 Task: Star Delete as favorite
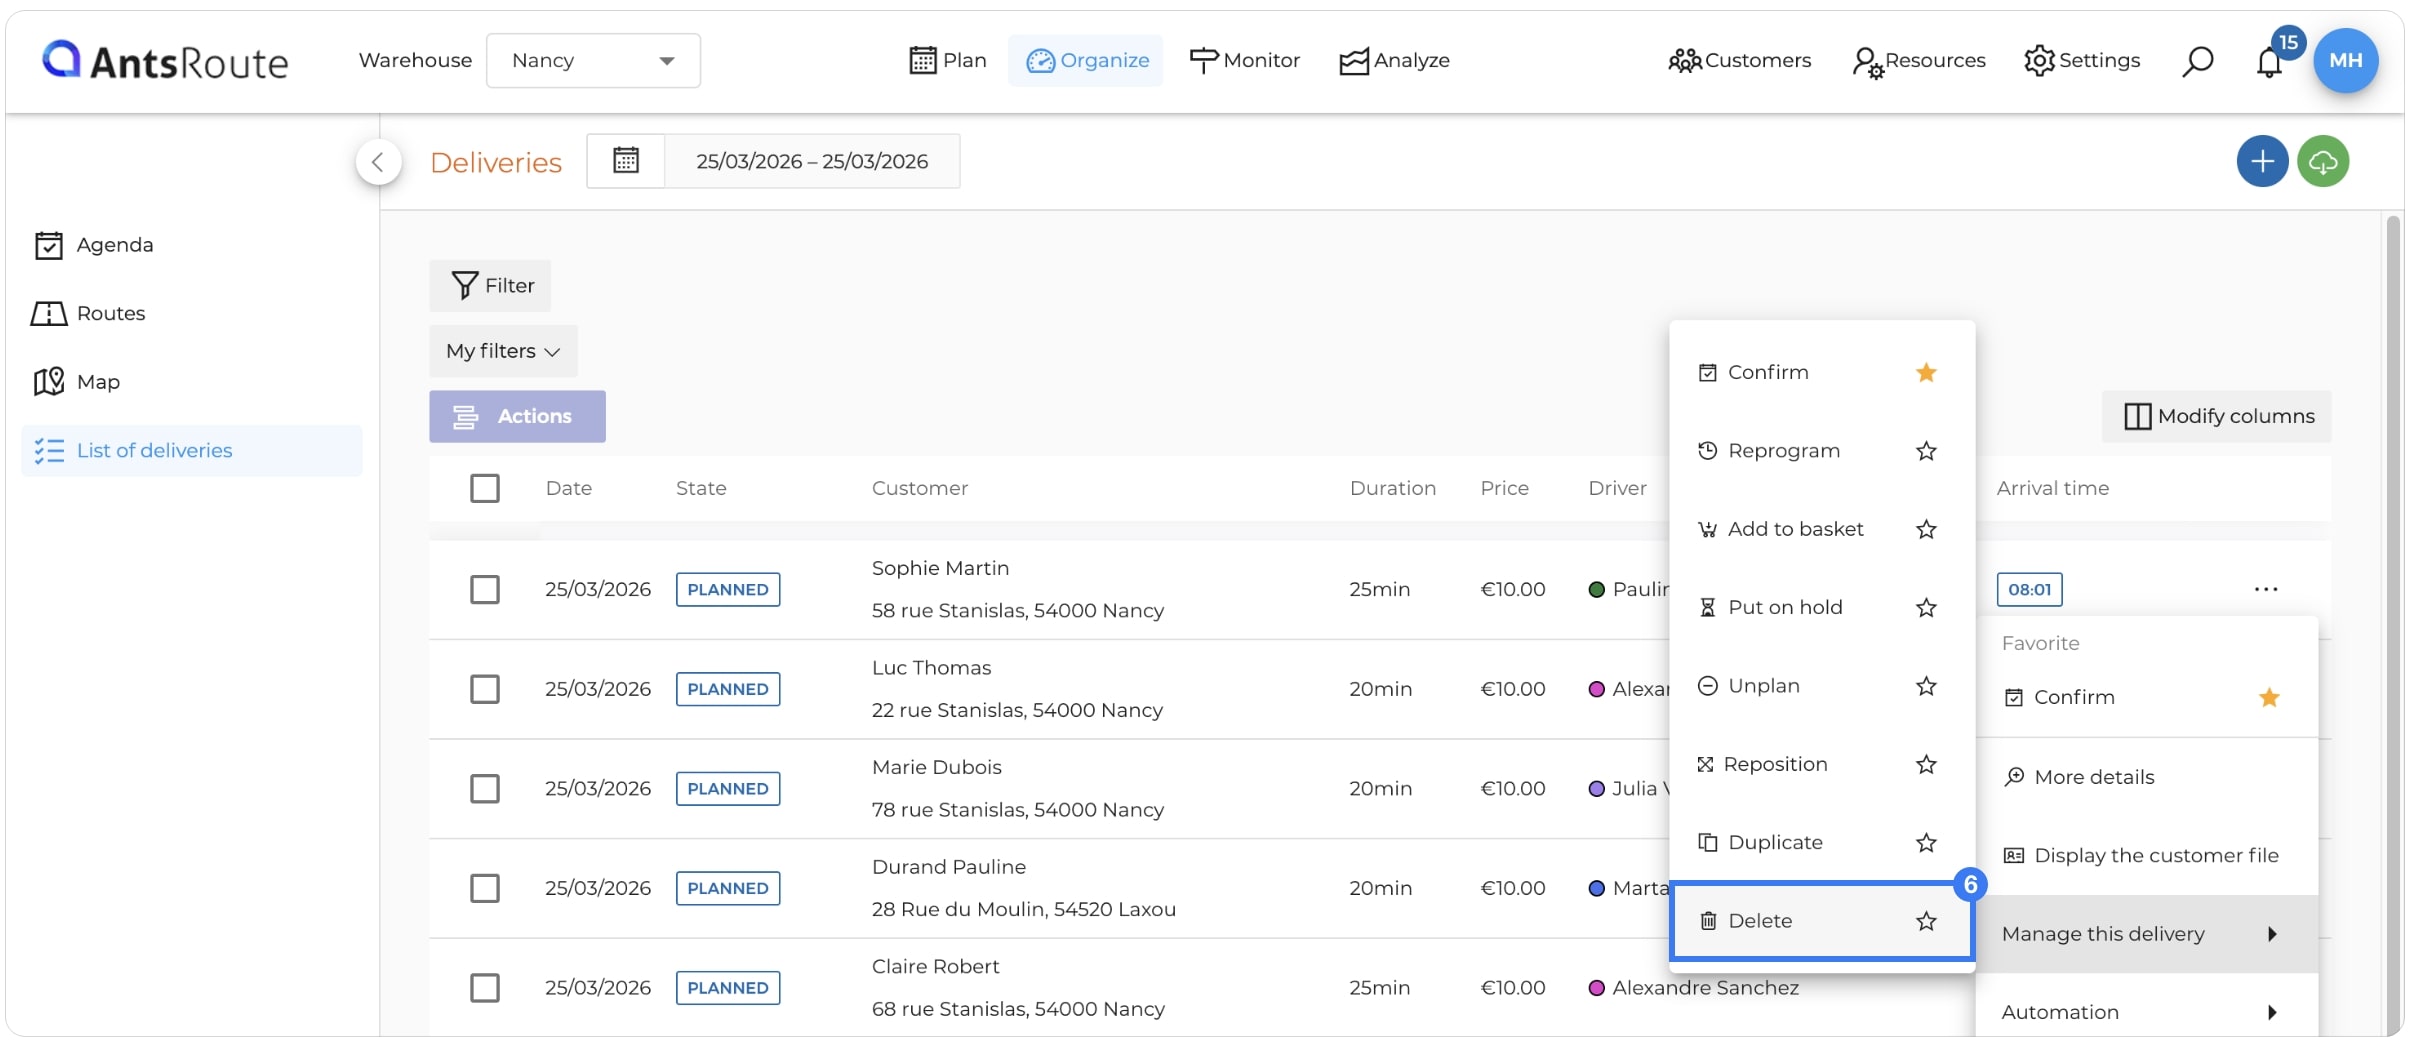1926,921
